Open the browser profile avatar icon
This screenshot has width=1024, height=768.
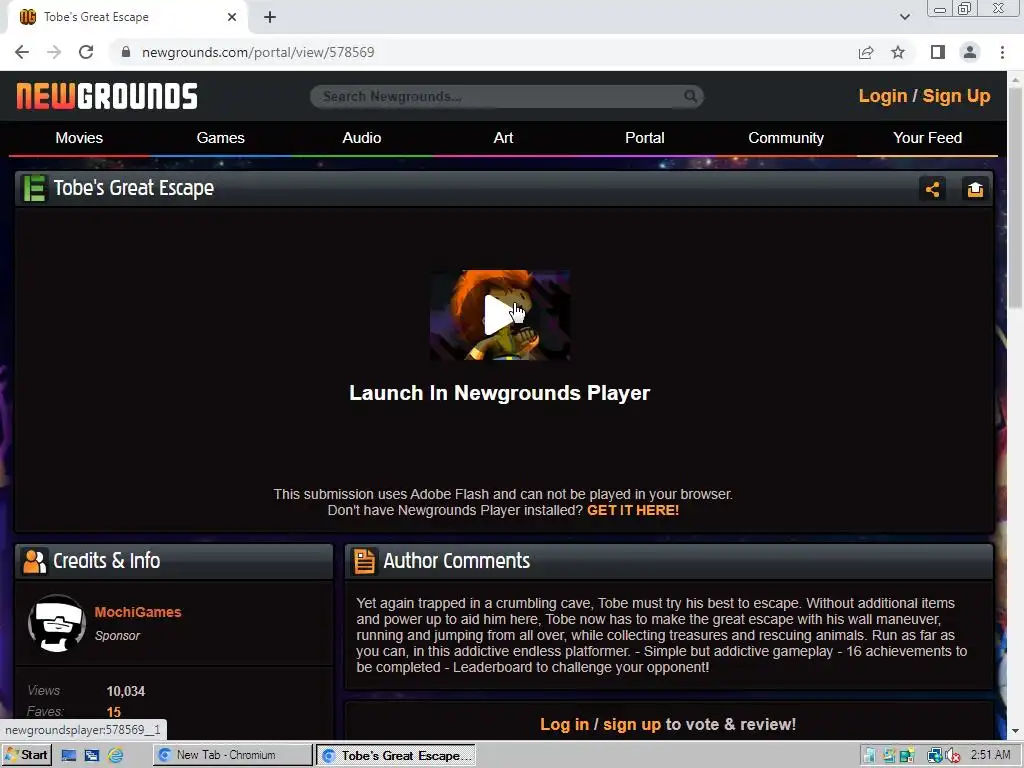[x=970, y=52]
